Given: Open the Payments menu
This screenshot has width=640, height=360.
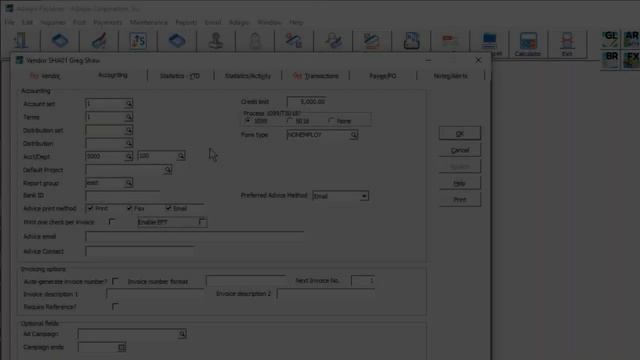Looking at the screenshot, I should [x=108, y=22].
